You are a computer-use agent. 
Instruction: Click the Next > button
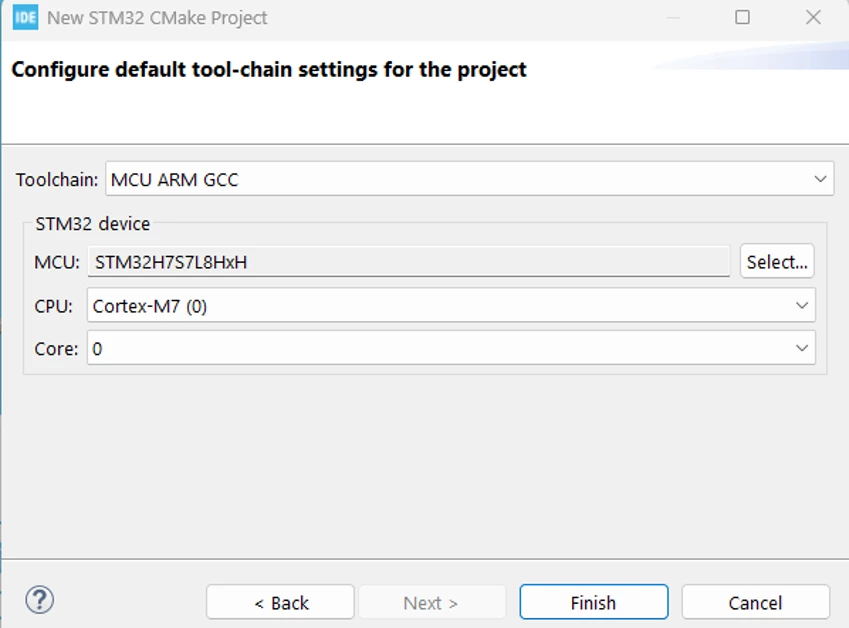432,602
